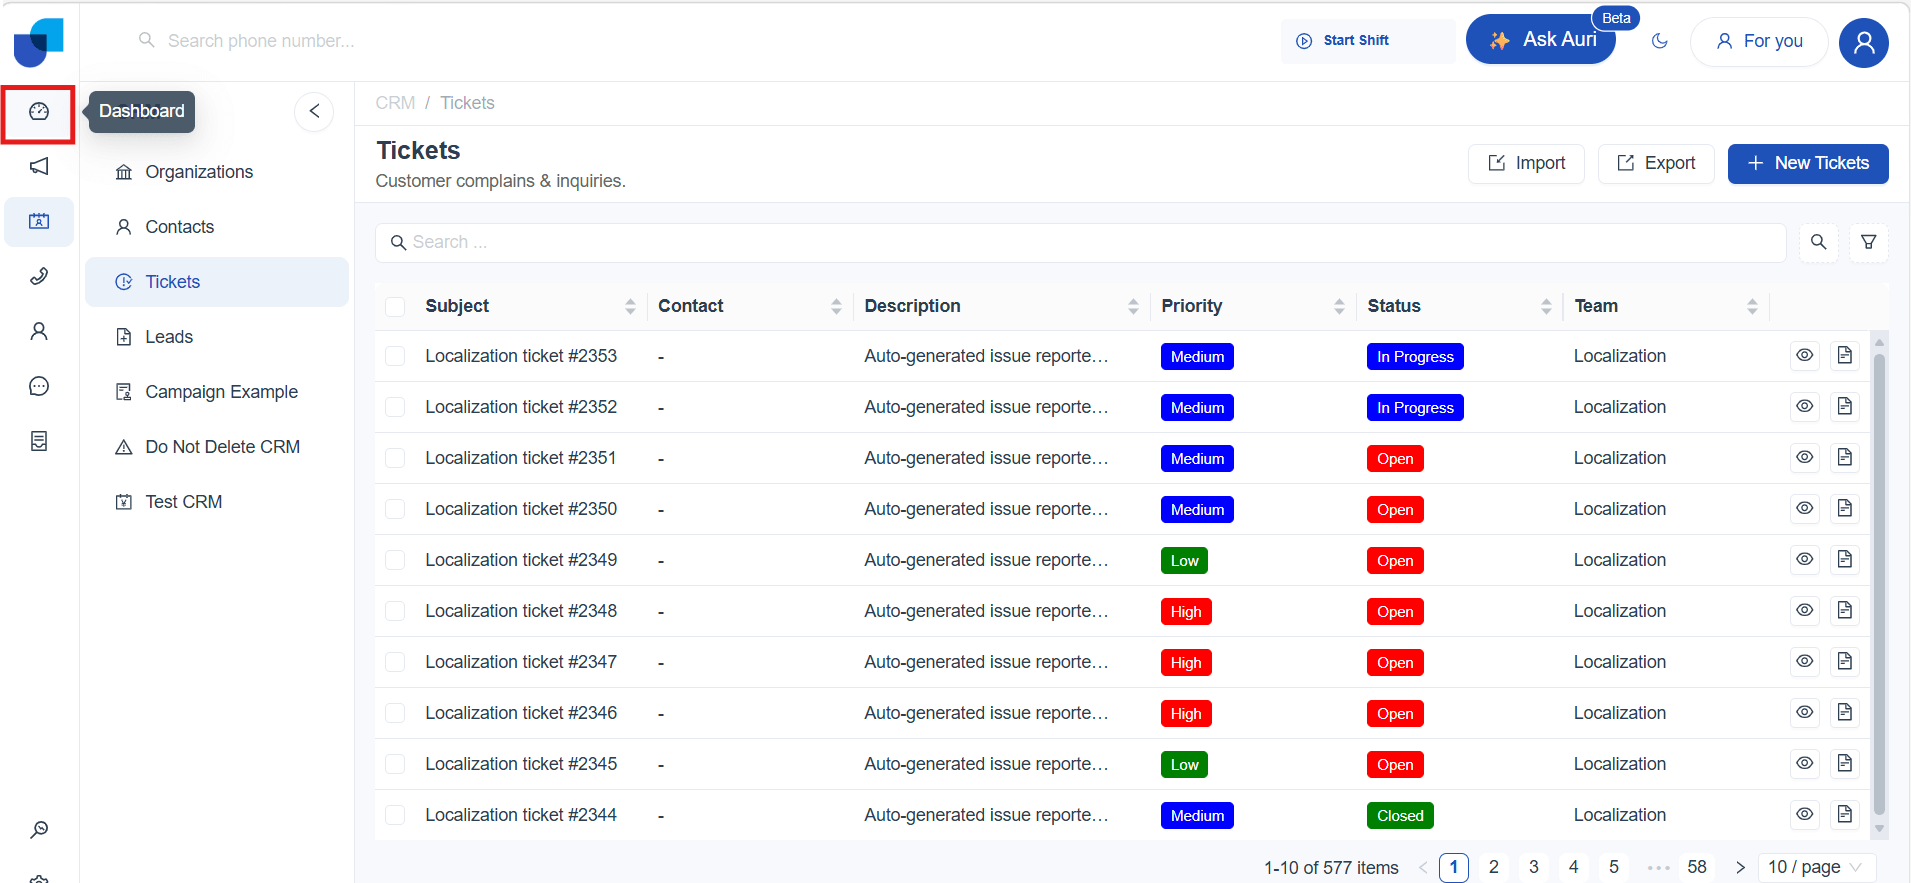Open the phone calls sidebar icon
Screen dimensions: 1911x883
[x=39, y=276]
